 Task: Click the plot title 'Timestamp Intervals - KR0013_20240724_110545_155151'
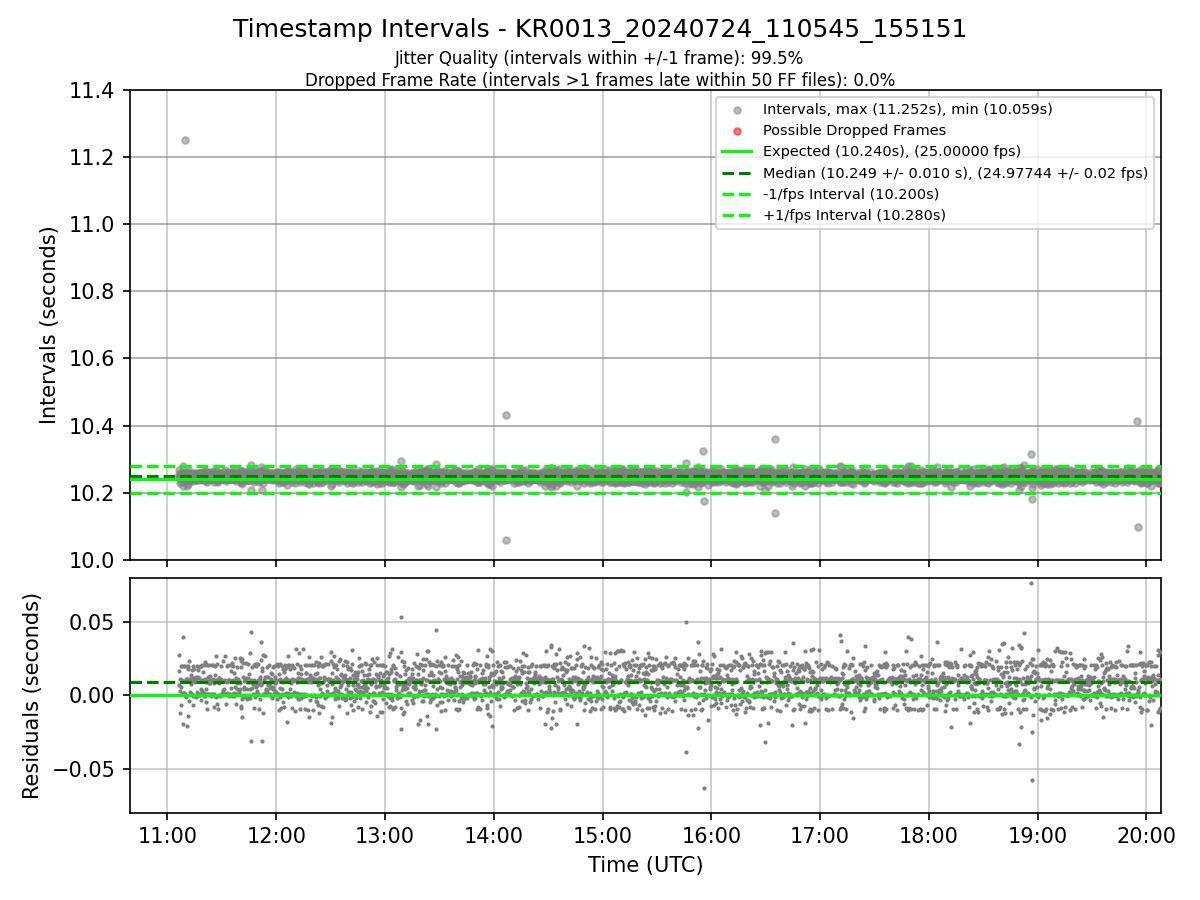click(600, 29)
